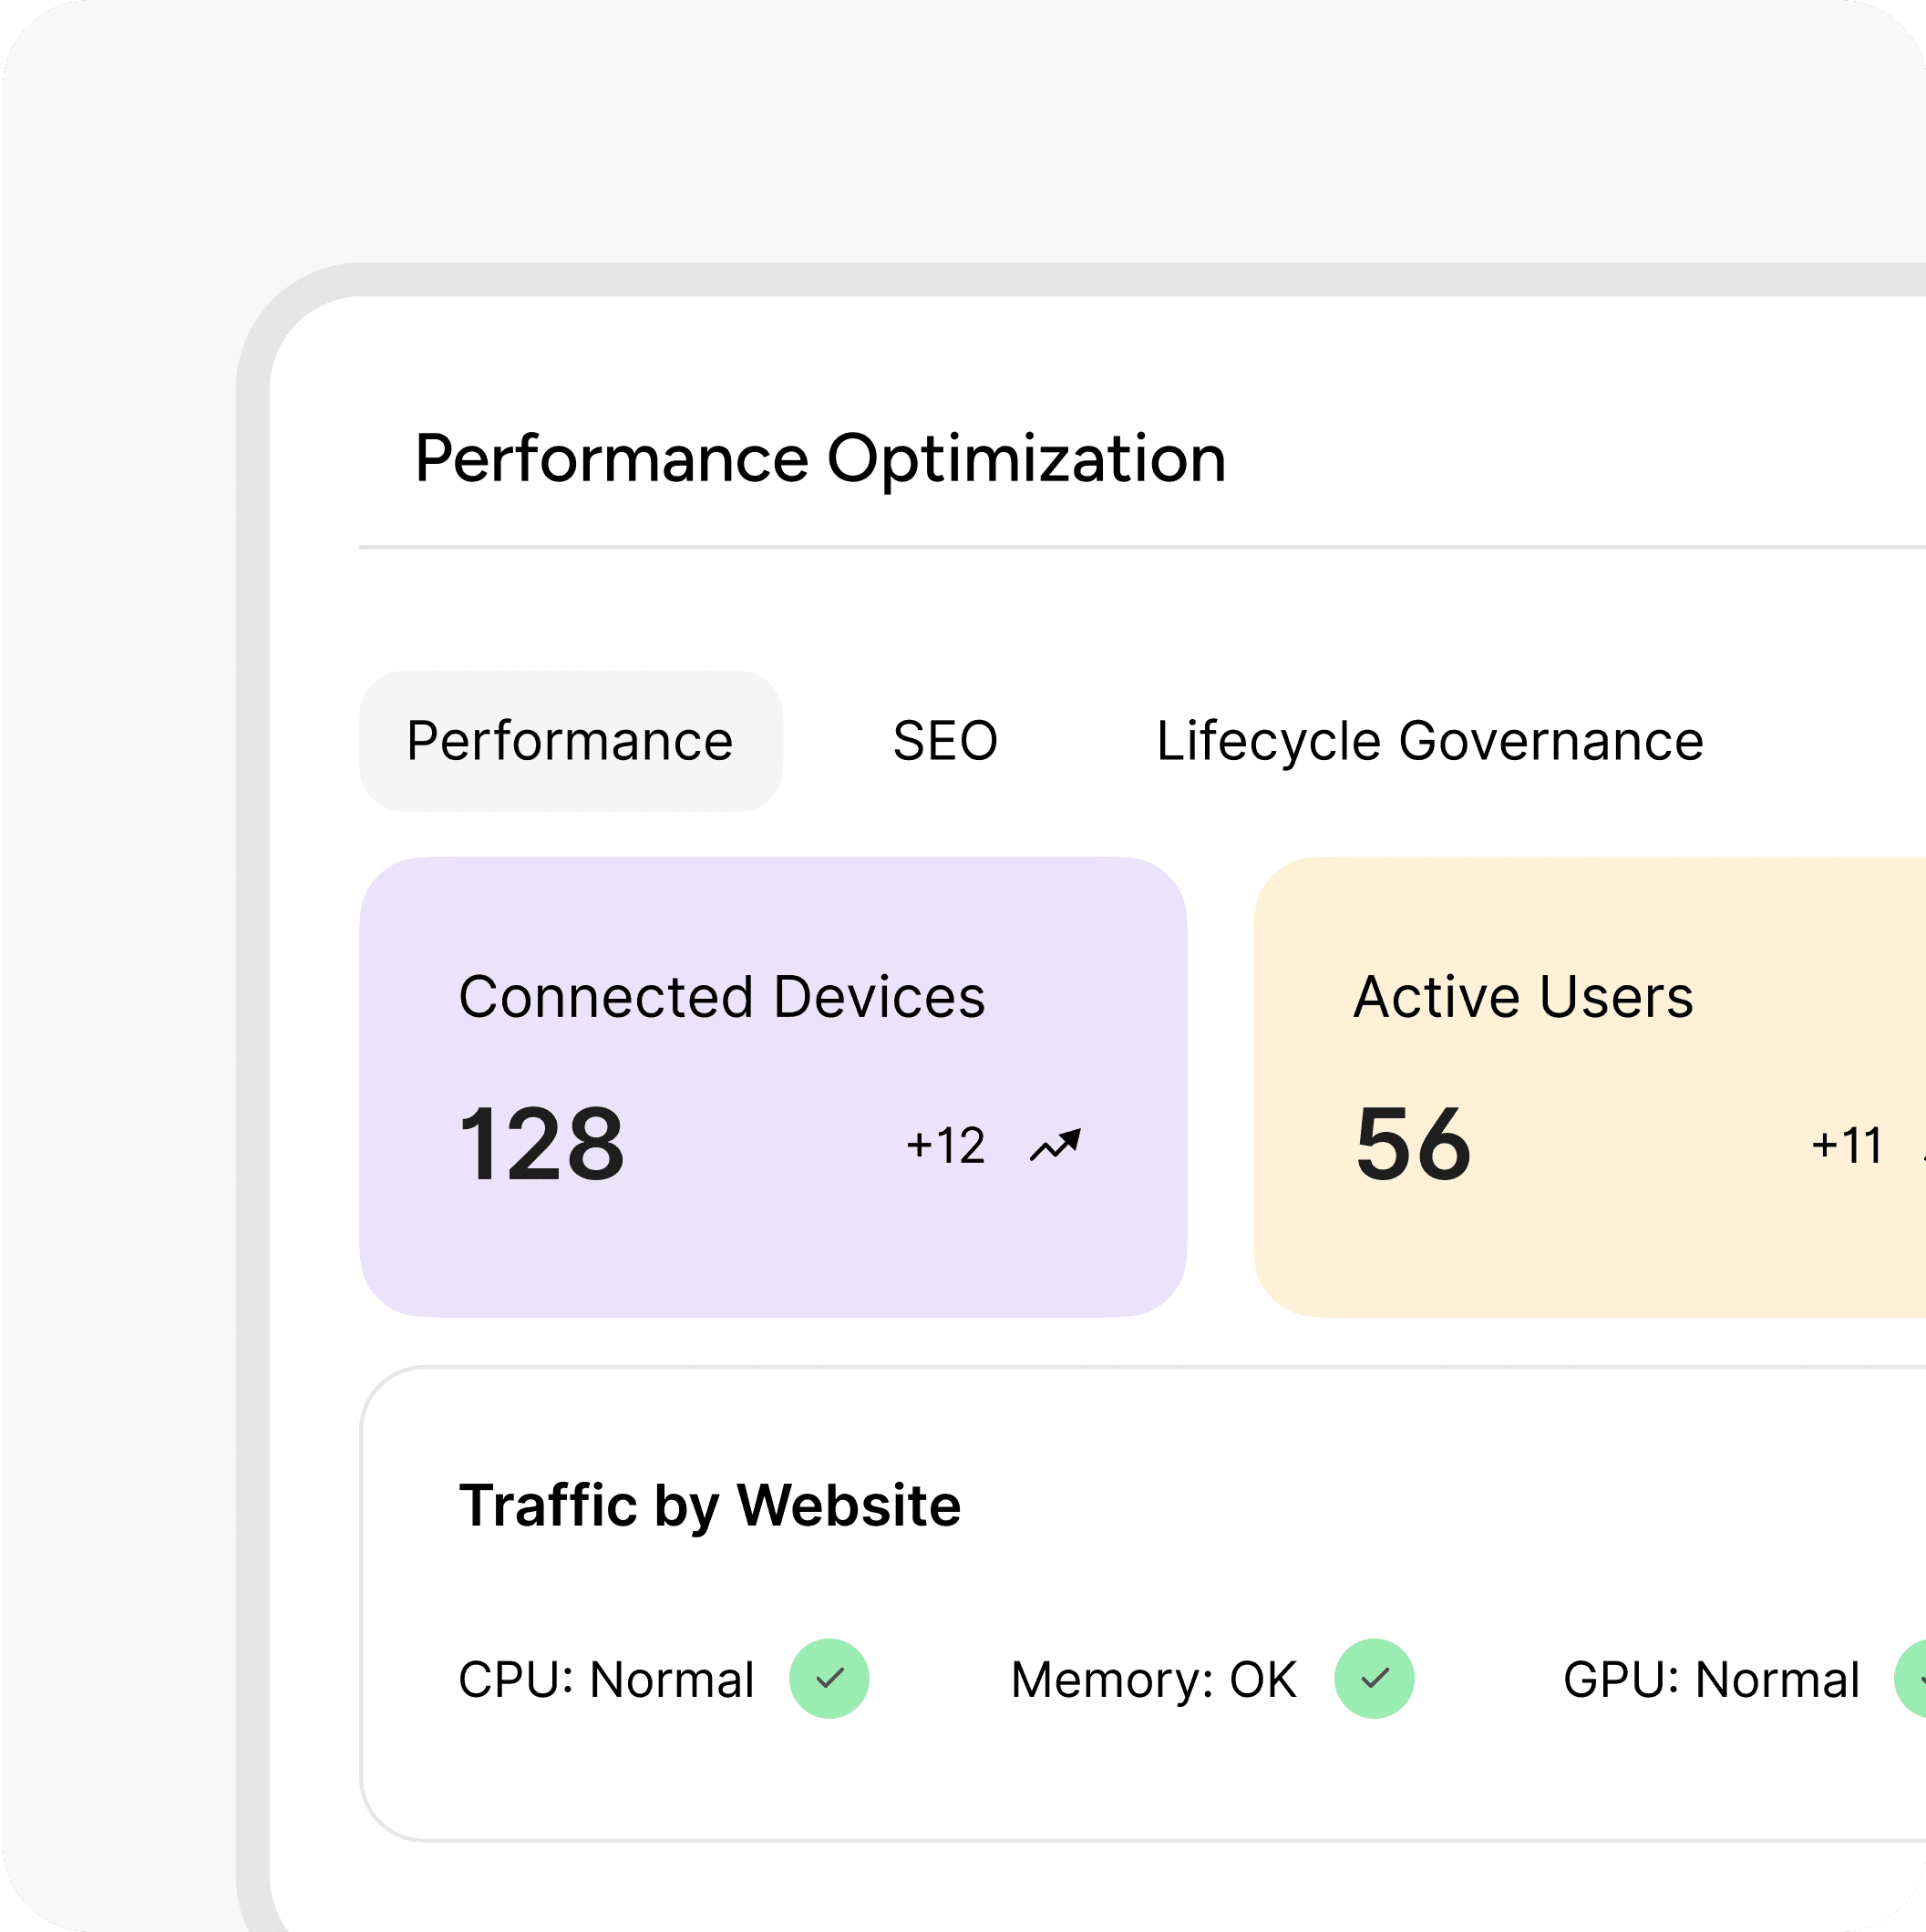Select the Lifecycle Governance tab
This screenshot has width=1926, height=1932.
pos(1429,741)
